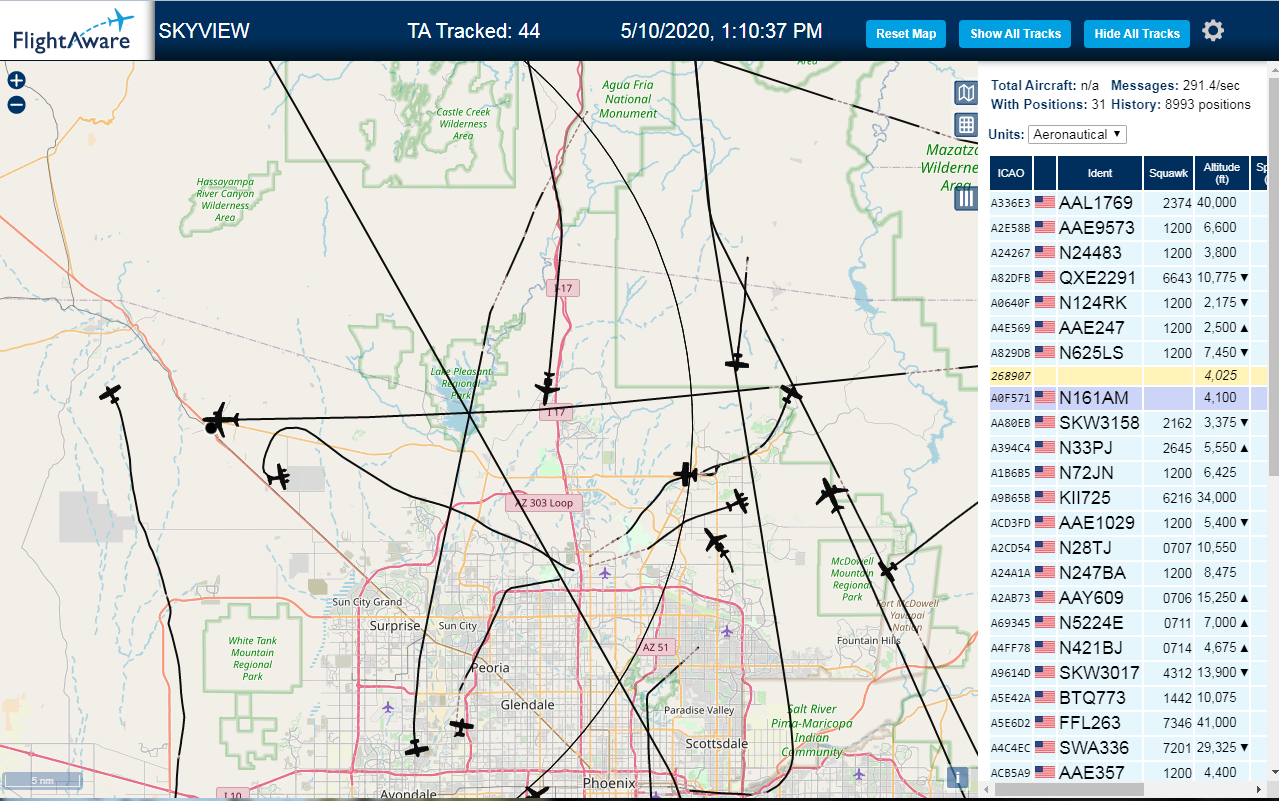The width and height of the screenshot is (1279, 801).
Task: Select the N247BA aircraft row
Action: [x=1128, y=572]
